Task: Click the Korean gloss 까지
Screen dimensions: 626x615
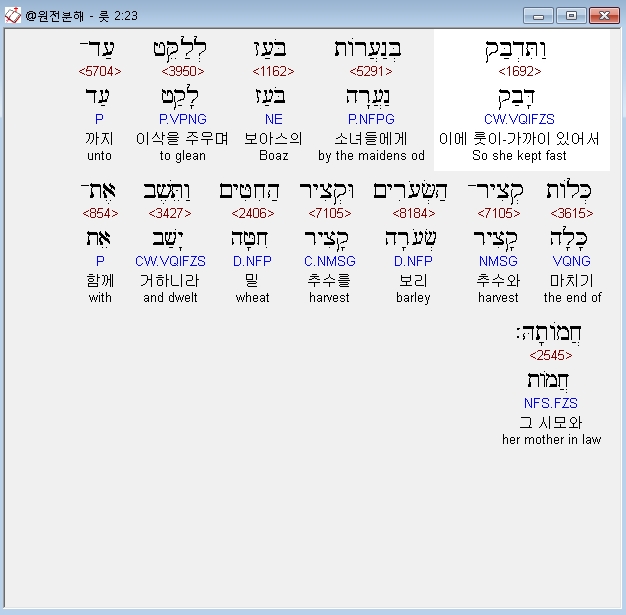Action: point(99,139)
